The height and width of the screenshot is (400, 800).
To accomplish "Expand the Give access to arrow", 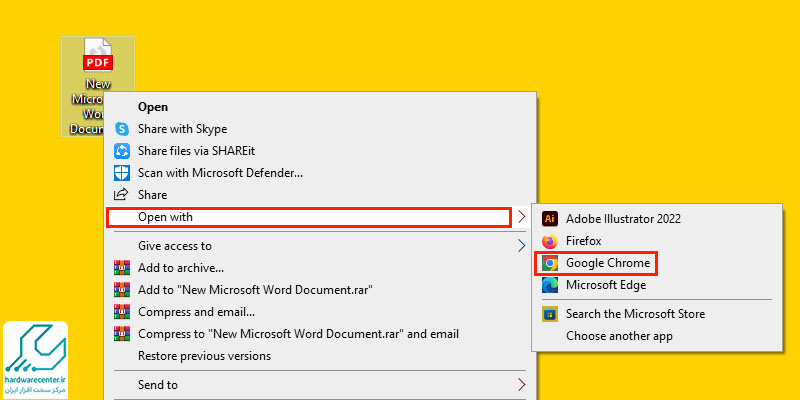I will click(x=521, y=246).
